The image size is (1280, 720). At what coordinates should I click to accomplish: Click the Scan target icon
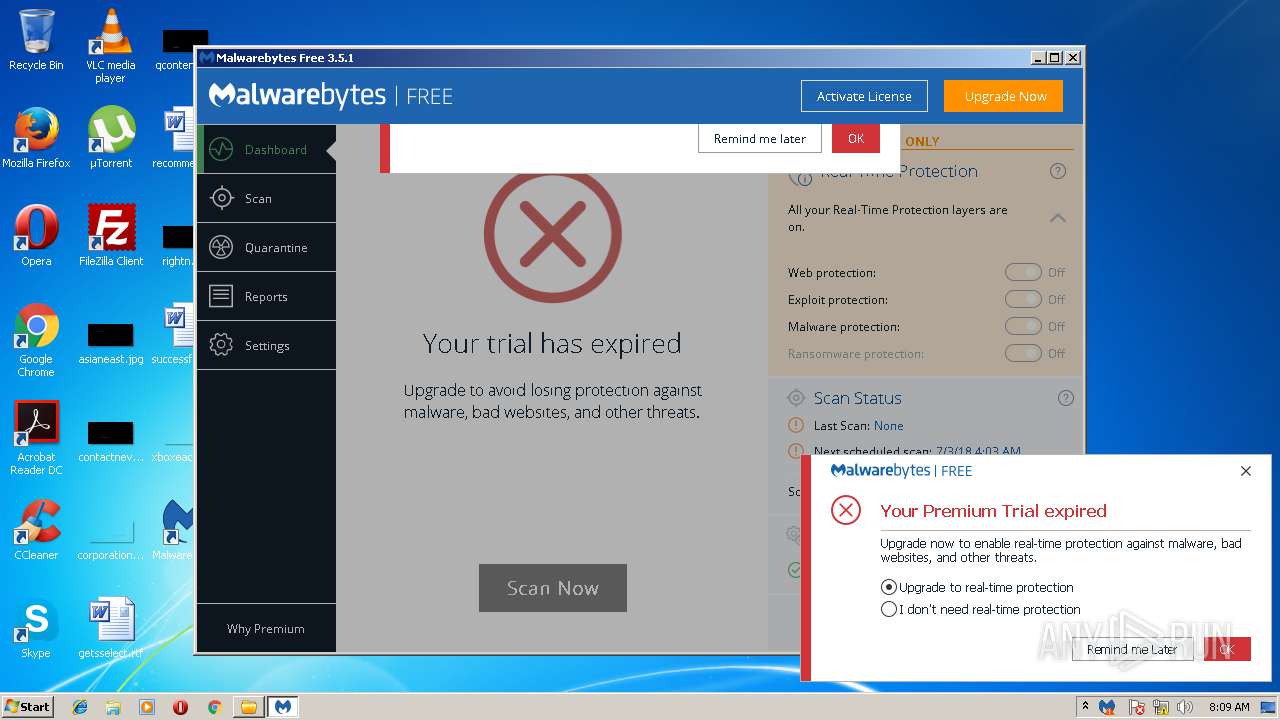[x=221, y=198]
